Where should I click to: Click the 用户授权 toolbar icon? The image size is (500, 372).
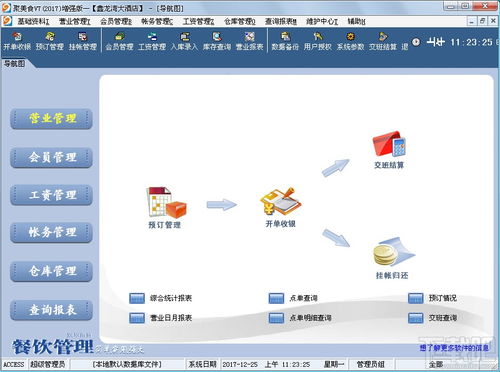318,41
